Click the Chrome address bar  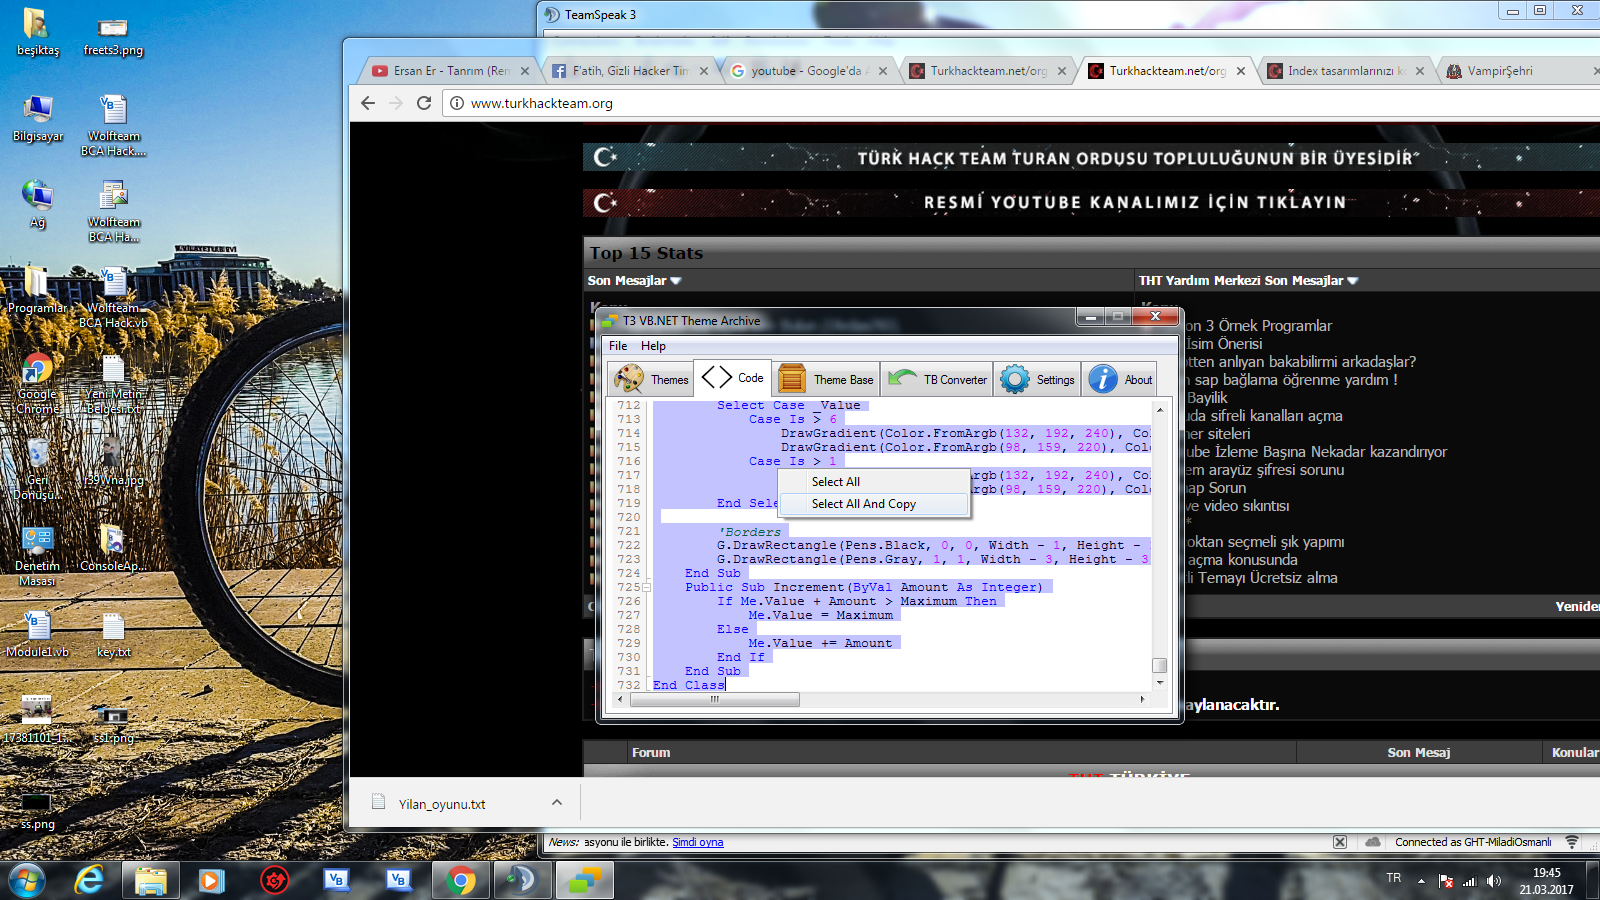point(1020,103)
